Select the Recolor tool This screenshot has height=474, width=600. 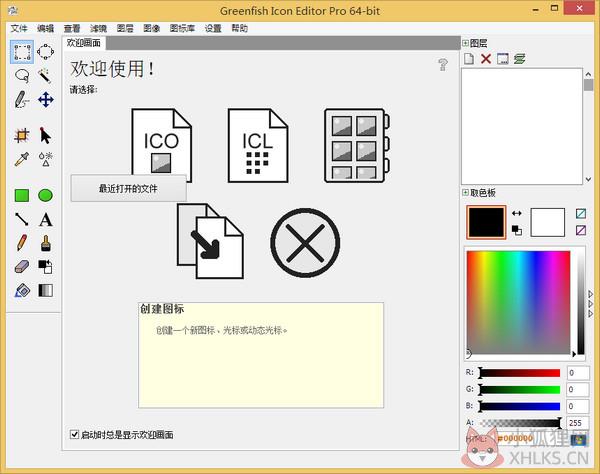[46, 267]
